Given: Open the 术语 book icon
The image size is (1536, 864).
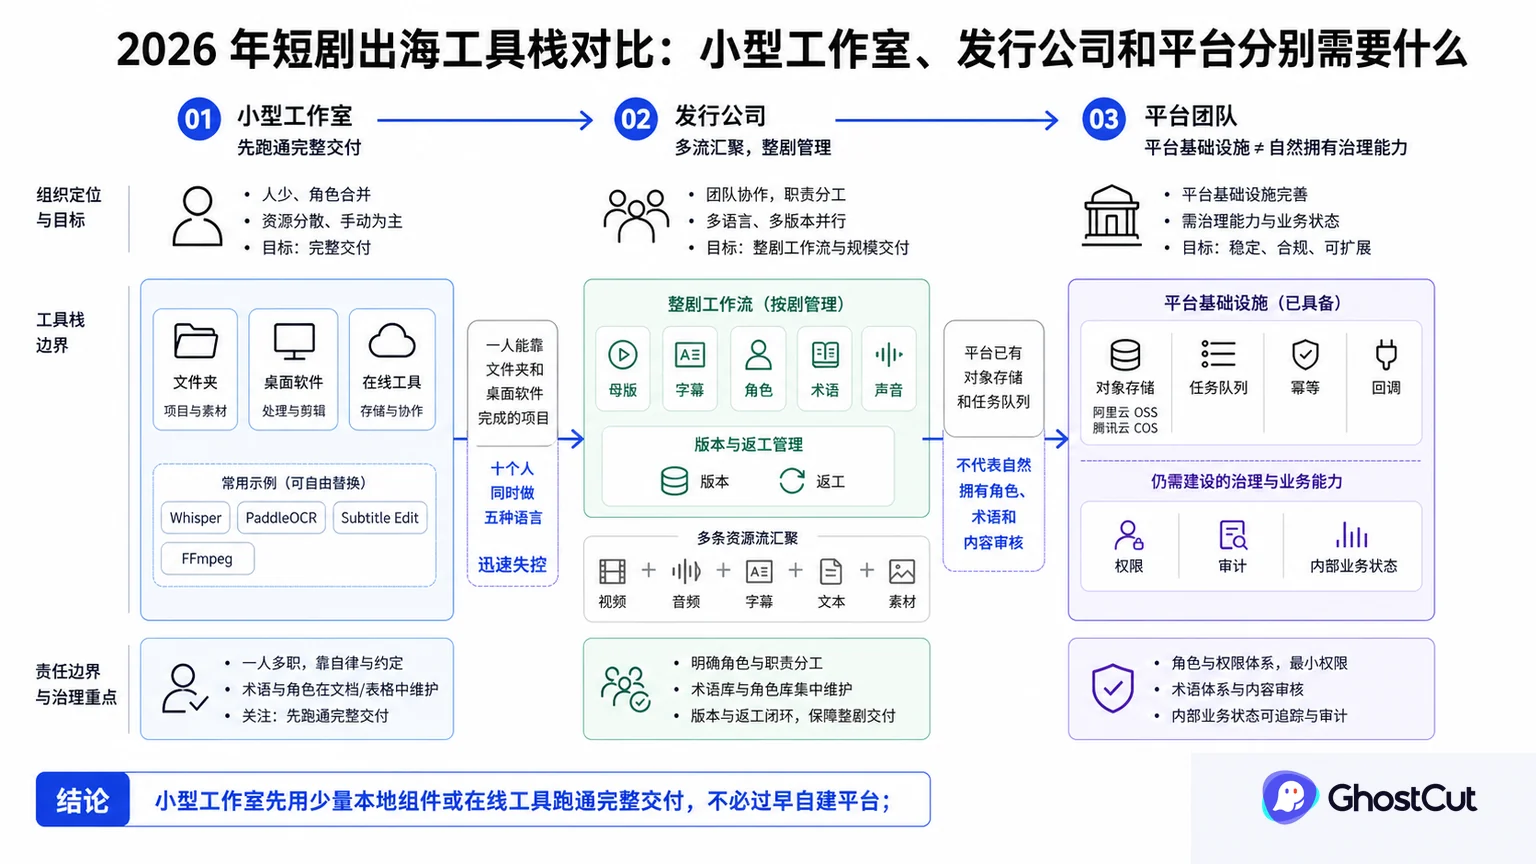Looking at the screenshot, I should pos(825,354).
